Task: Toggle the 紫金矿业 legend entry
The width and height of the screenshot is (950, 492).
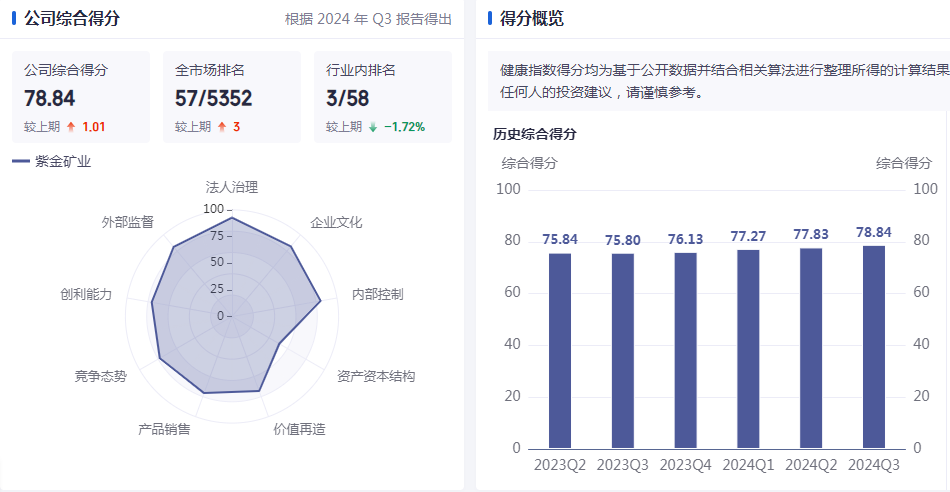Action: click(x=51, y=162)
